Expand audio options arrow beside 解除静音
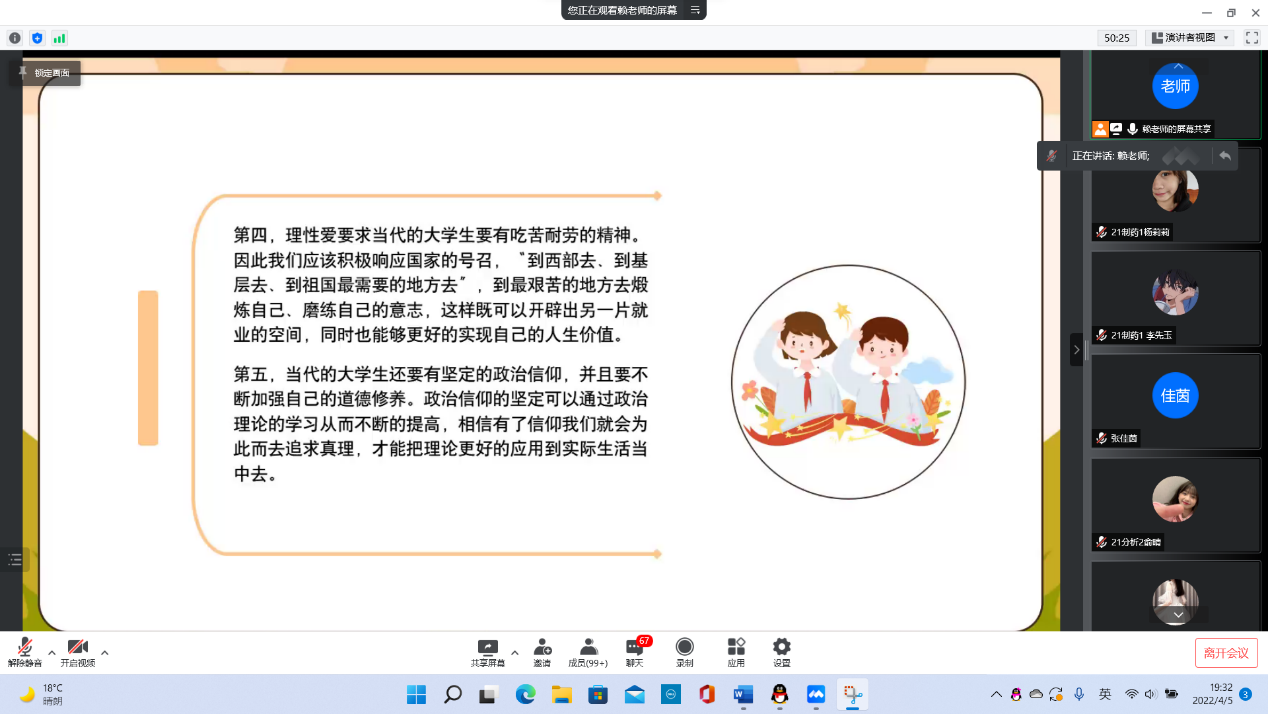This screenshot has width=1268, height=714. [x=52, y=652]
